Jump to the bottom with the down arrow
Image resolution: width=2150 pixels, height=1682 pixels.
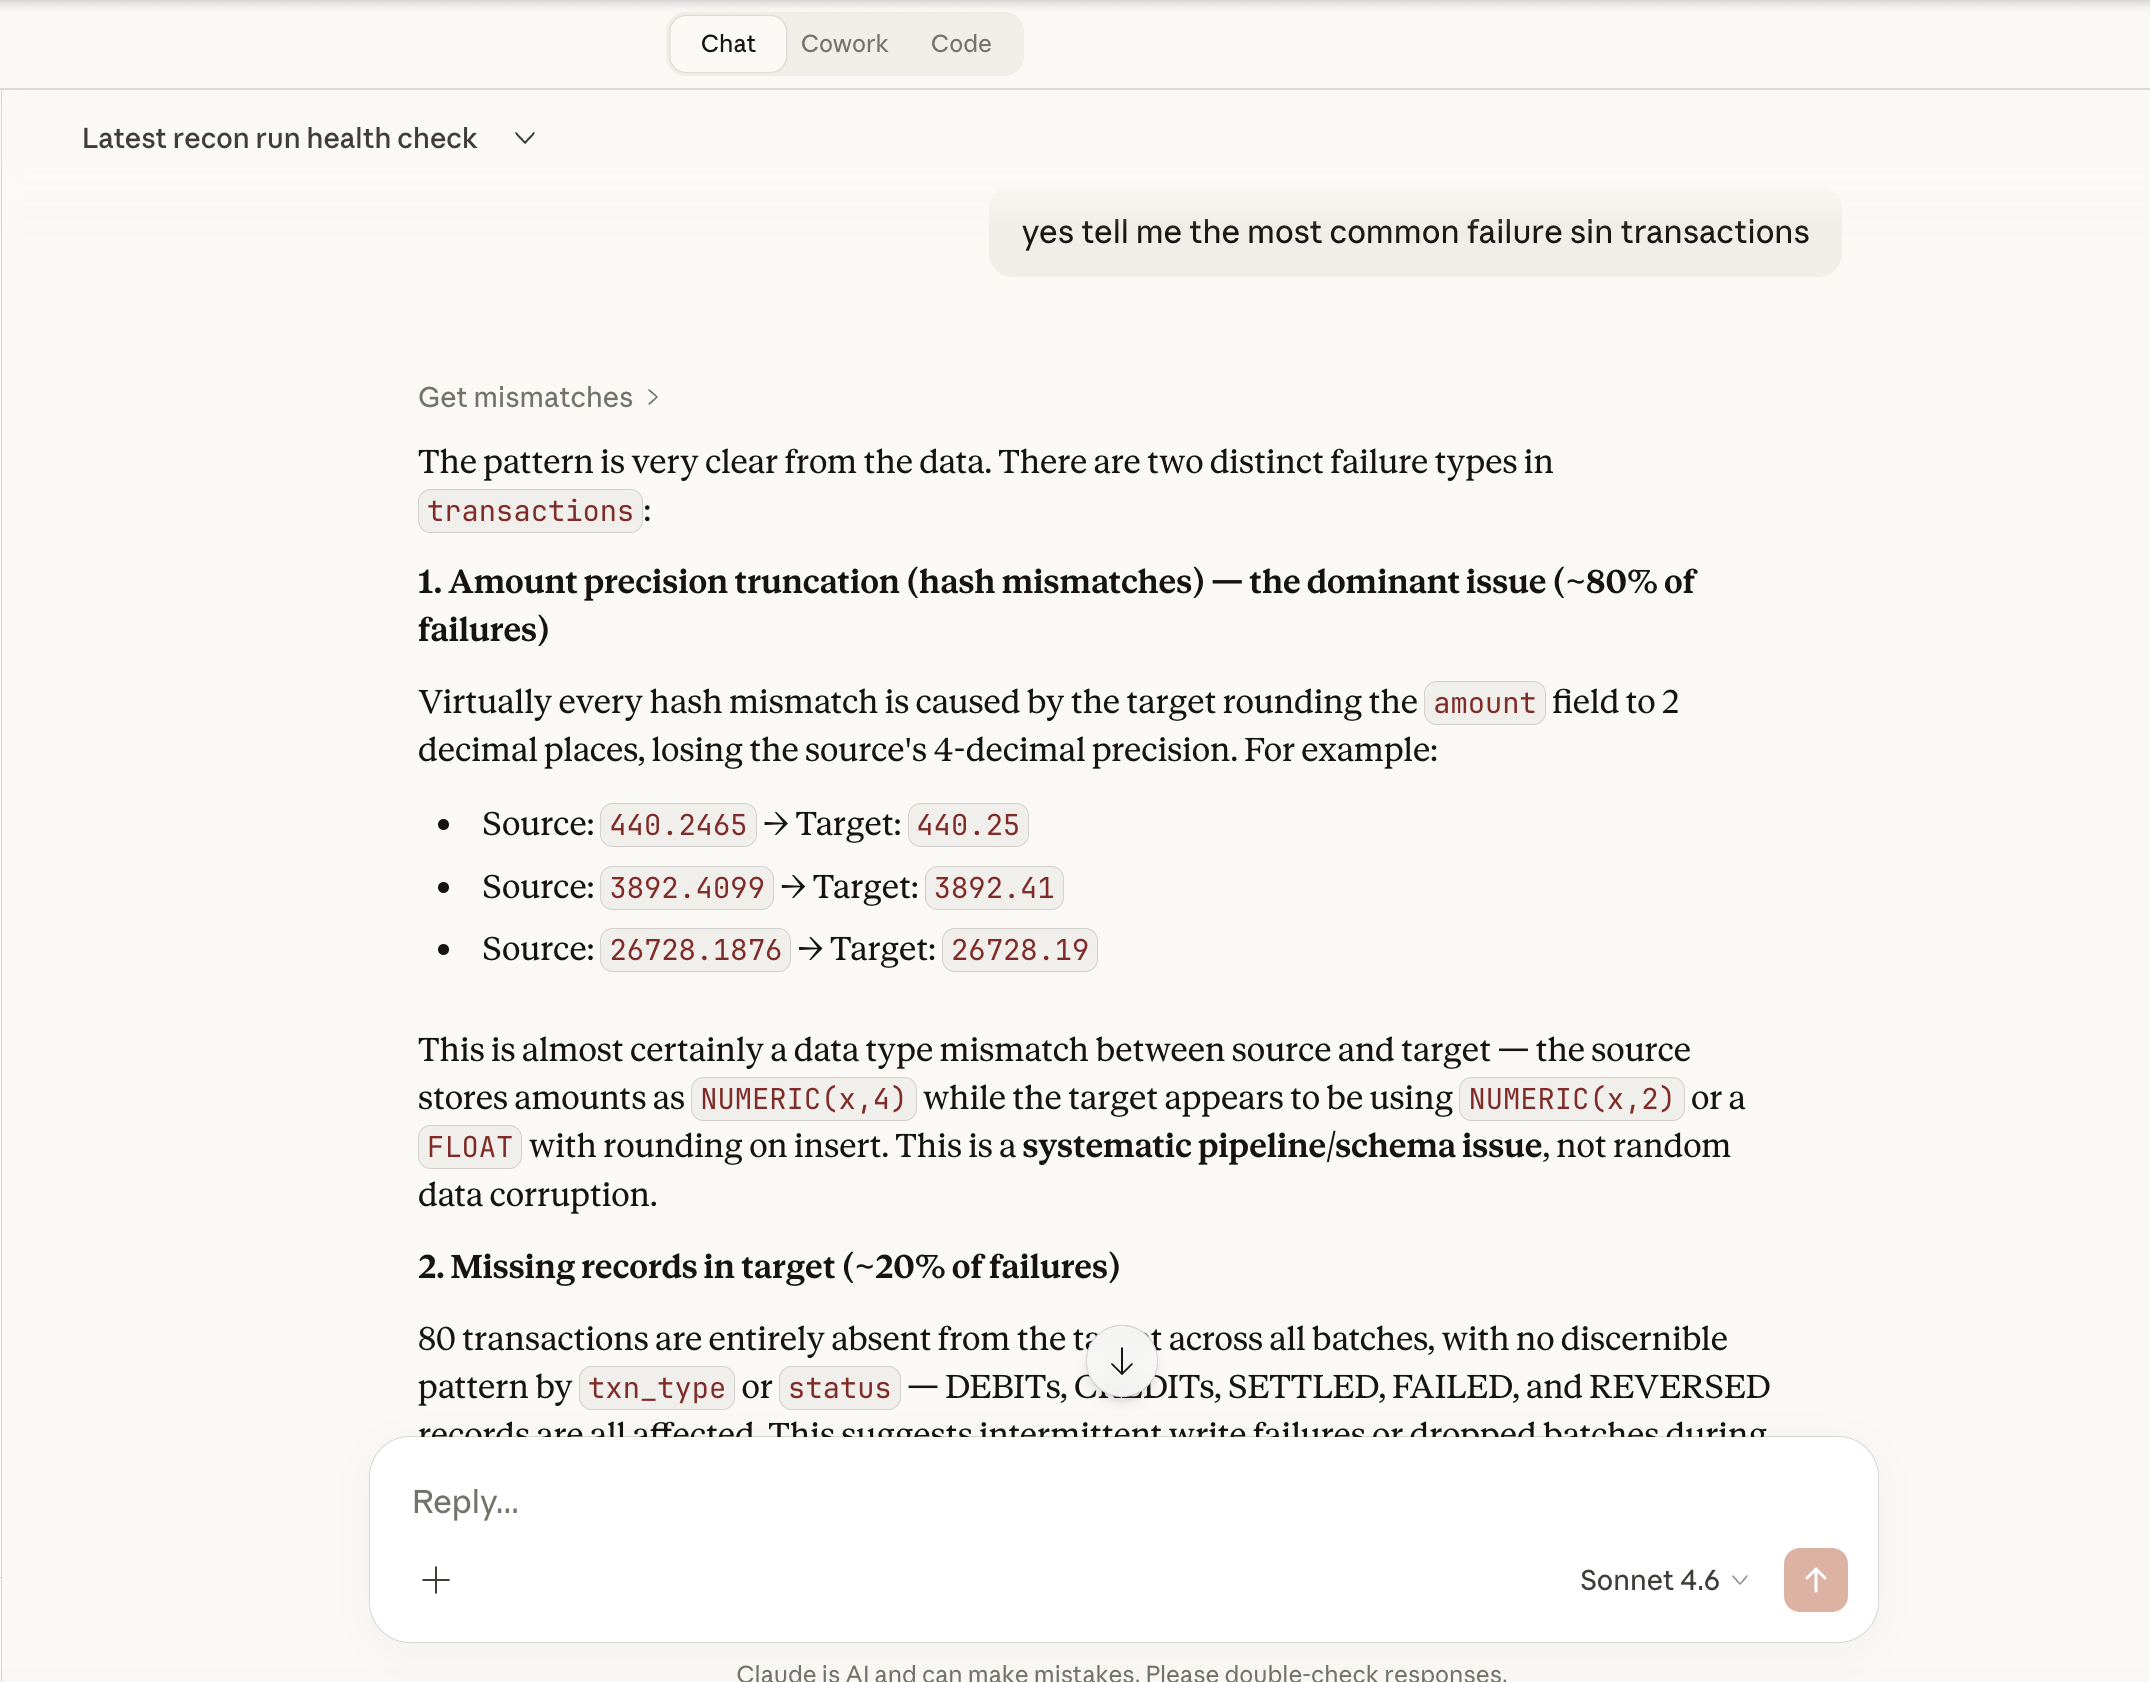point(1122,1361)
